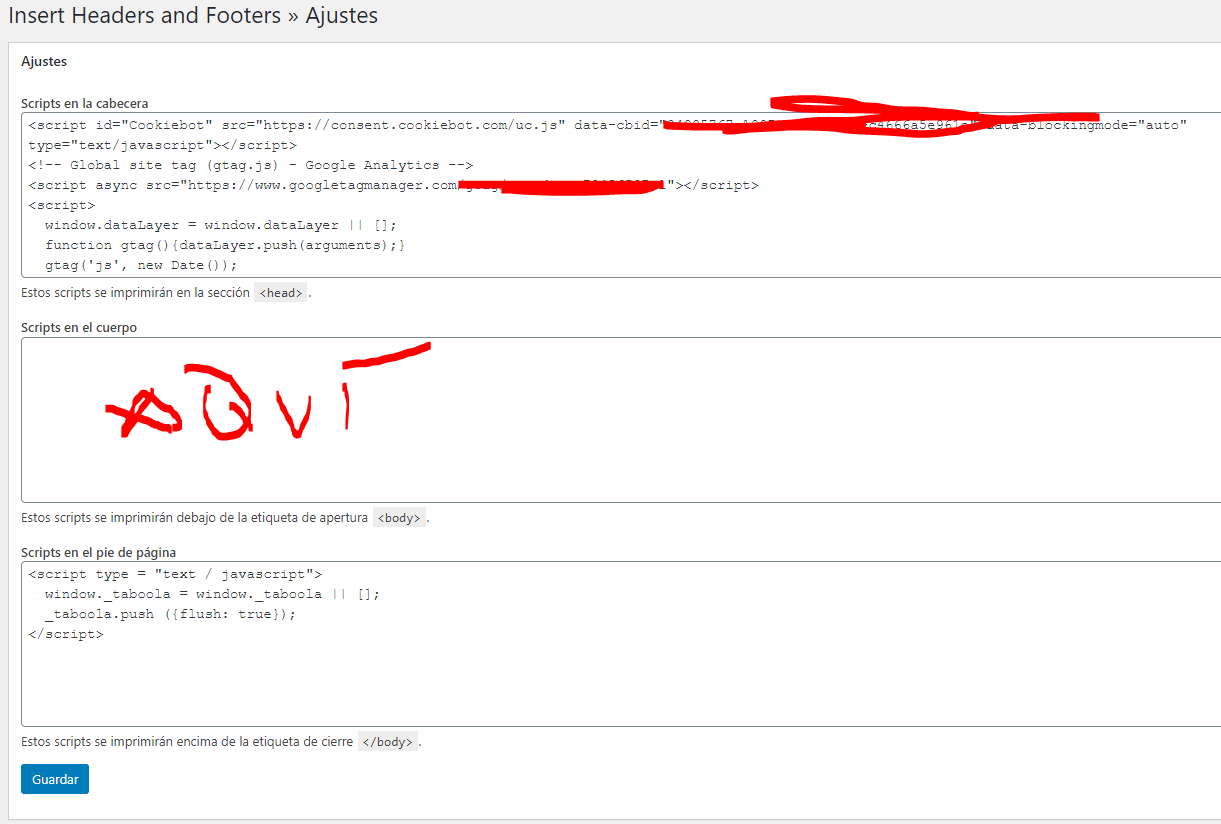Screen dimensions: 1221x824
Task: Click the Guardar button
Action: point(55,779)
